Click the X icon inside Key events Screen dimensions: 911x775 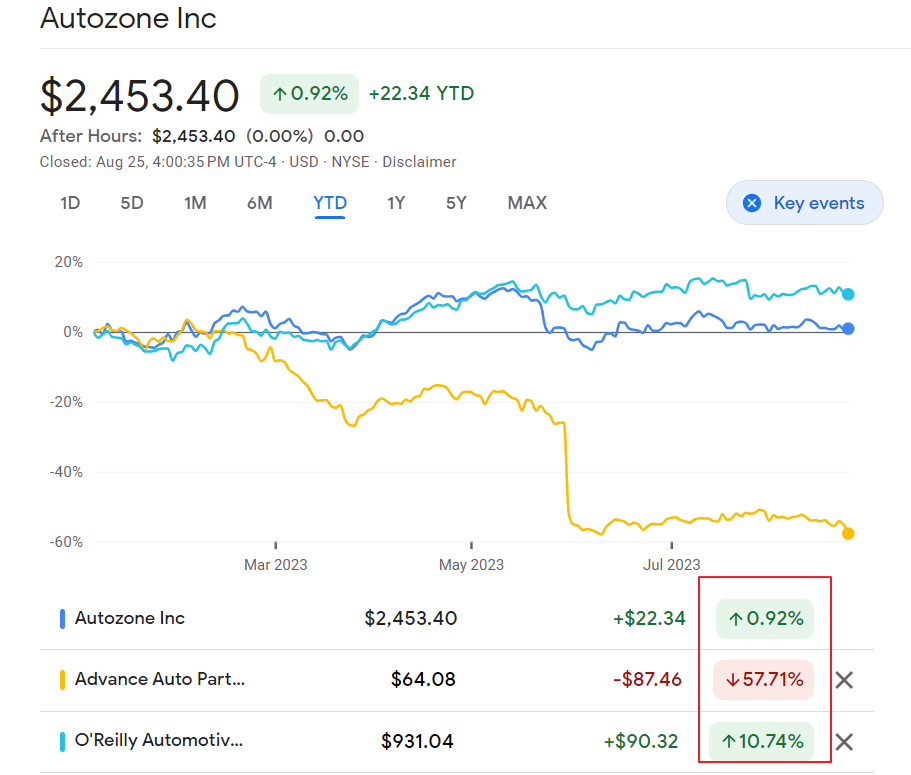[752, 203]
